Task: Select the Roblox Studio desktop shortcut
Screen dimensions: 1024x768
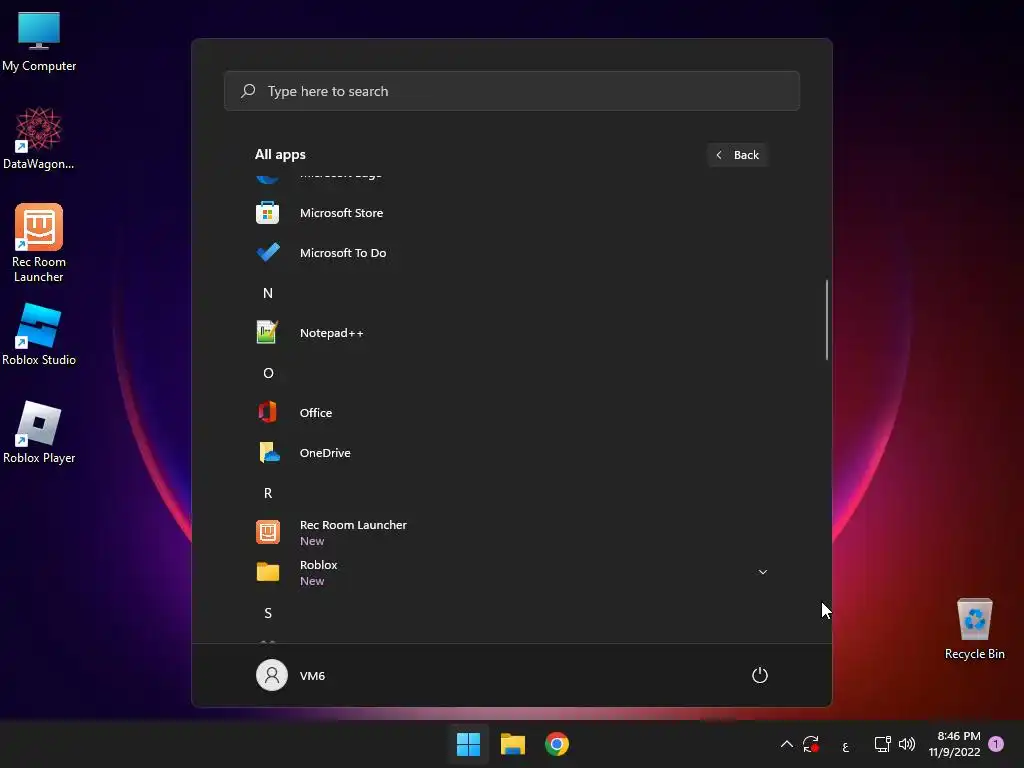Action: coord(39,334)
